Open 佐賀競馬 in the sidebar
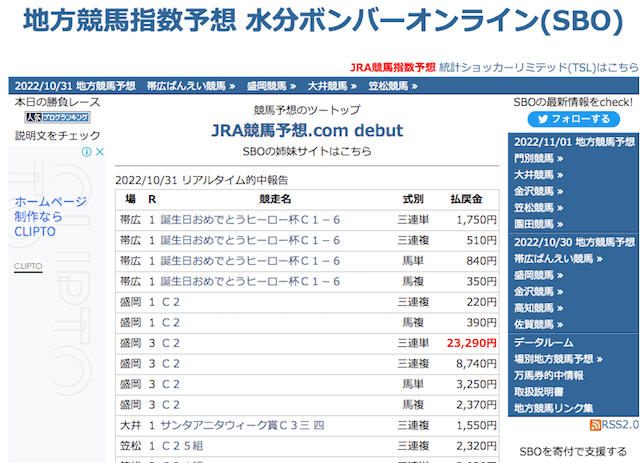The width and height of the screenshot is (640, 463). [538, 325]
